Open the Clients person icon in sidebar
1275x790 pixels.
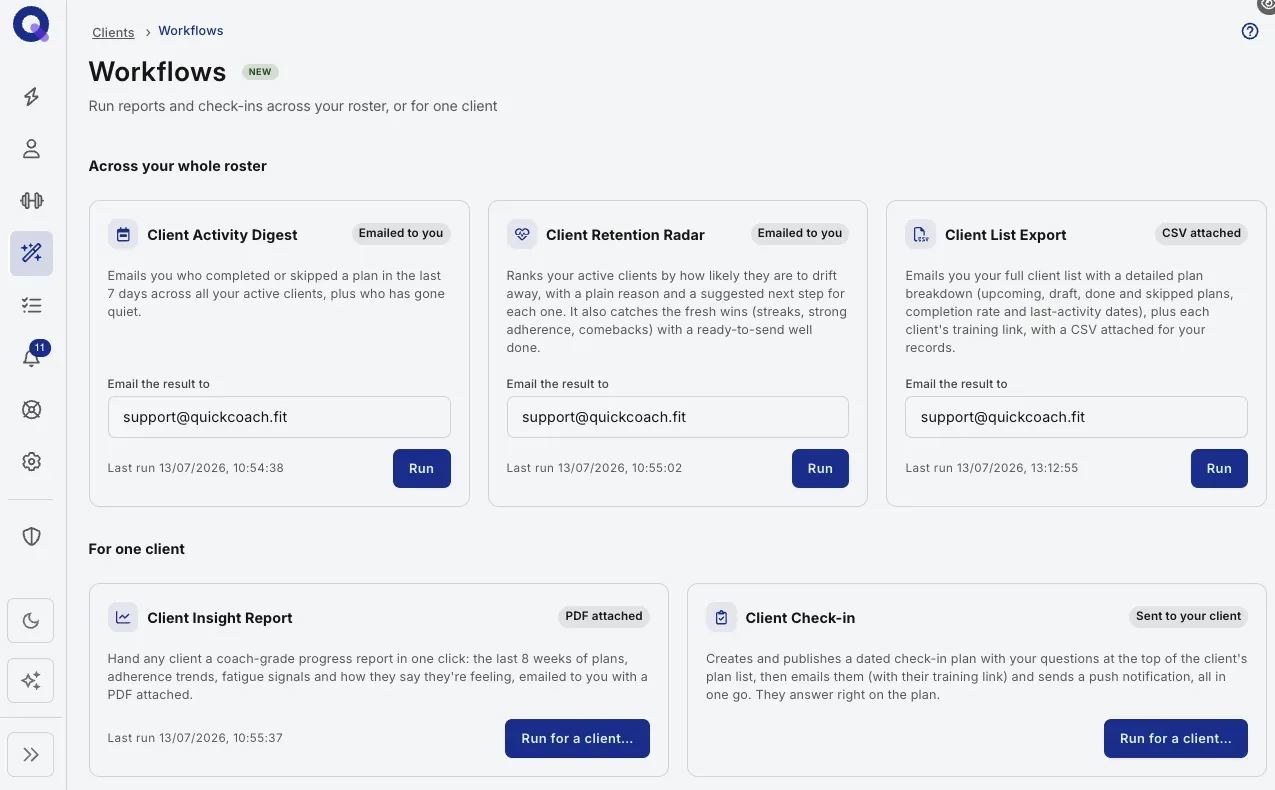click(x=31, y=149)
